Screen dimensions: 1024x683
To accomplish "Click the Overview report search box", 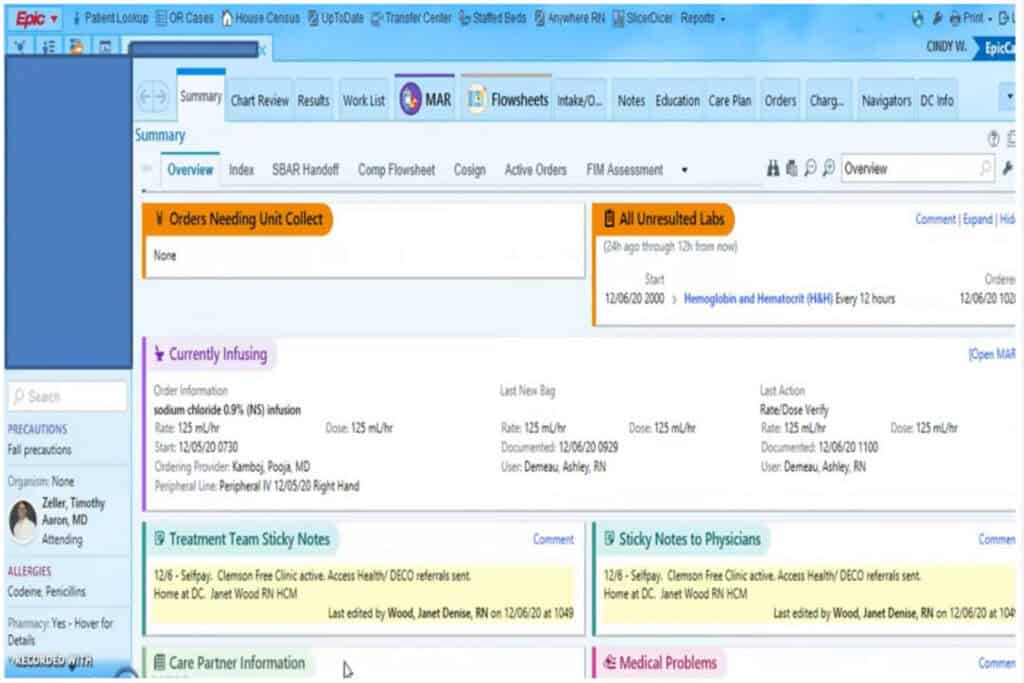I will [x=908, y=169].
